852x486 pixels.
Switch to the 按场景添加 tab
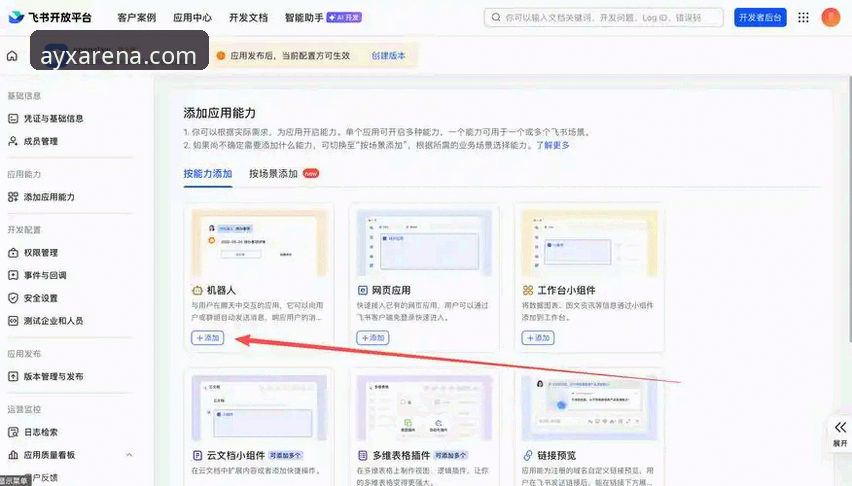(273, 173)
